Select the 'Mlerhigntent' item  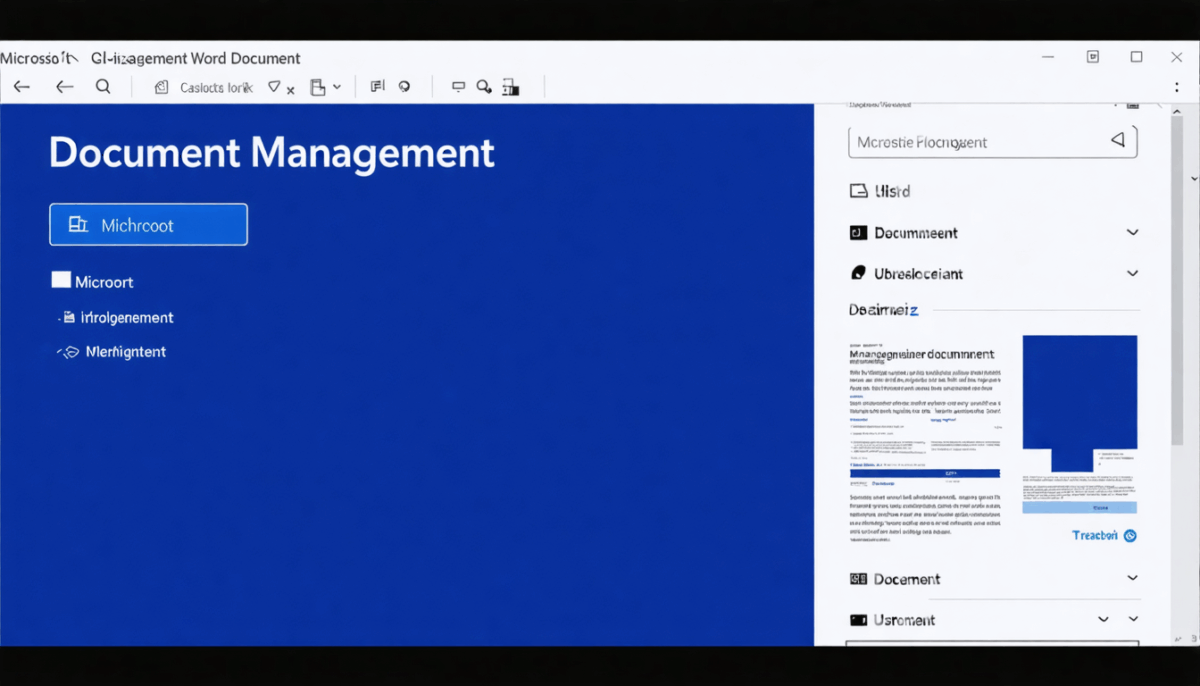126,352
